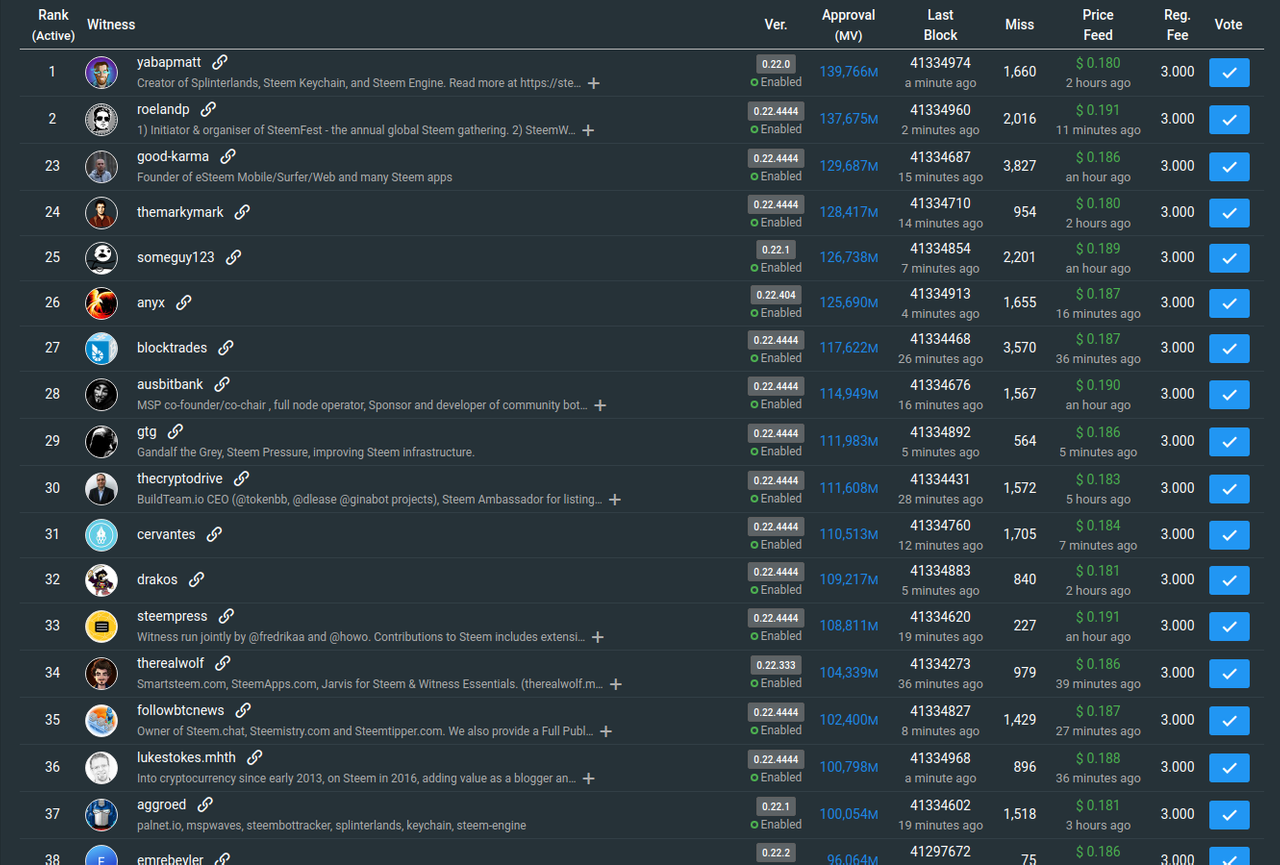Sort by Approval (MV) column header
Screen dimensions: 1280x865
click(x=848, y=25)
